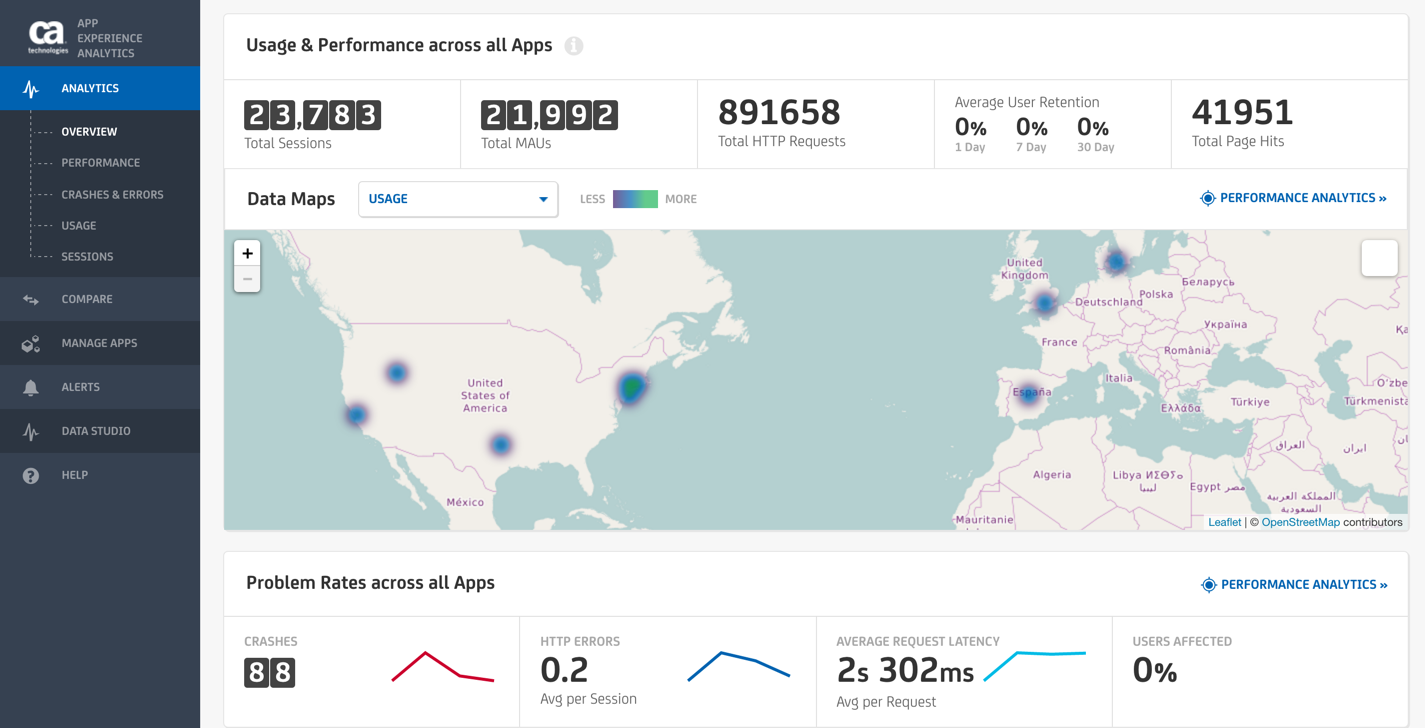Go to Sessions in the sidebar
The height and width of the screenshot is (728, 1425).
click(x=87, y=257)
